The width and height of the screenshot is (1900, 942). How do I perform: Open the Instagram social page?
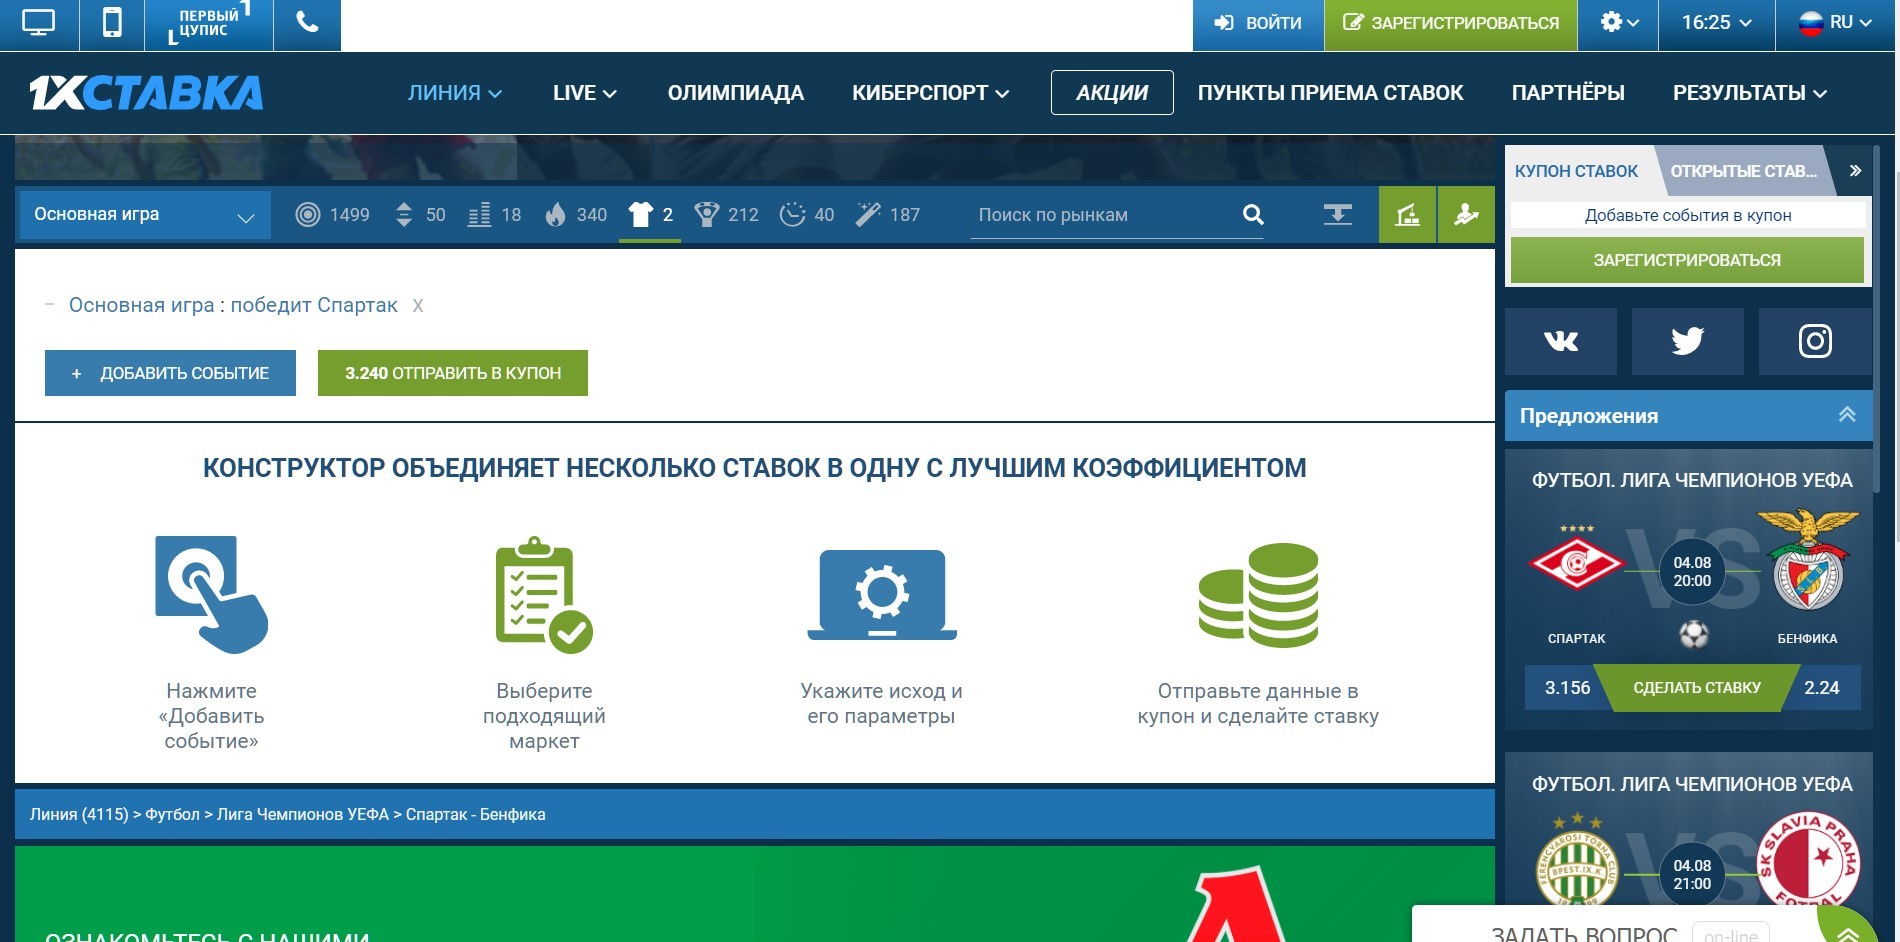pos(1814,341)
